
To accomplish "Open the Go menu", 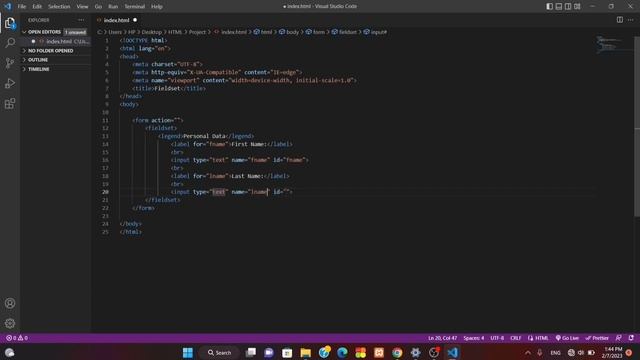I will click(98, 7).
